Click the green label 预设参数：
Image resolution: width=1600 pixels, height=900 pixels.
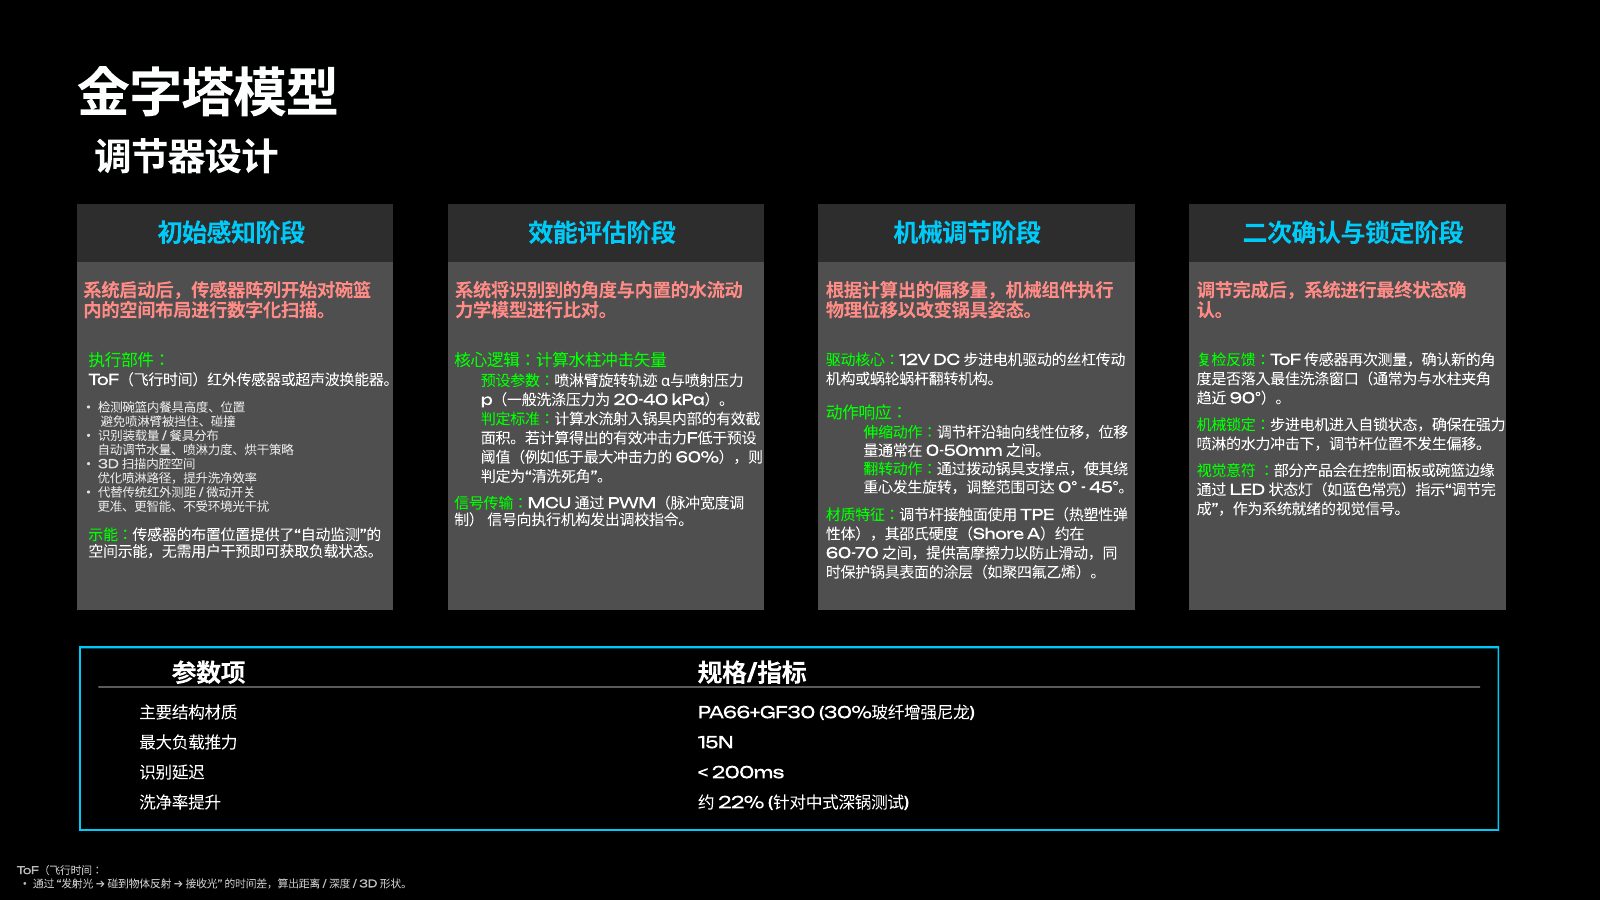(x=517, y=380)
